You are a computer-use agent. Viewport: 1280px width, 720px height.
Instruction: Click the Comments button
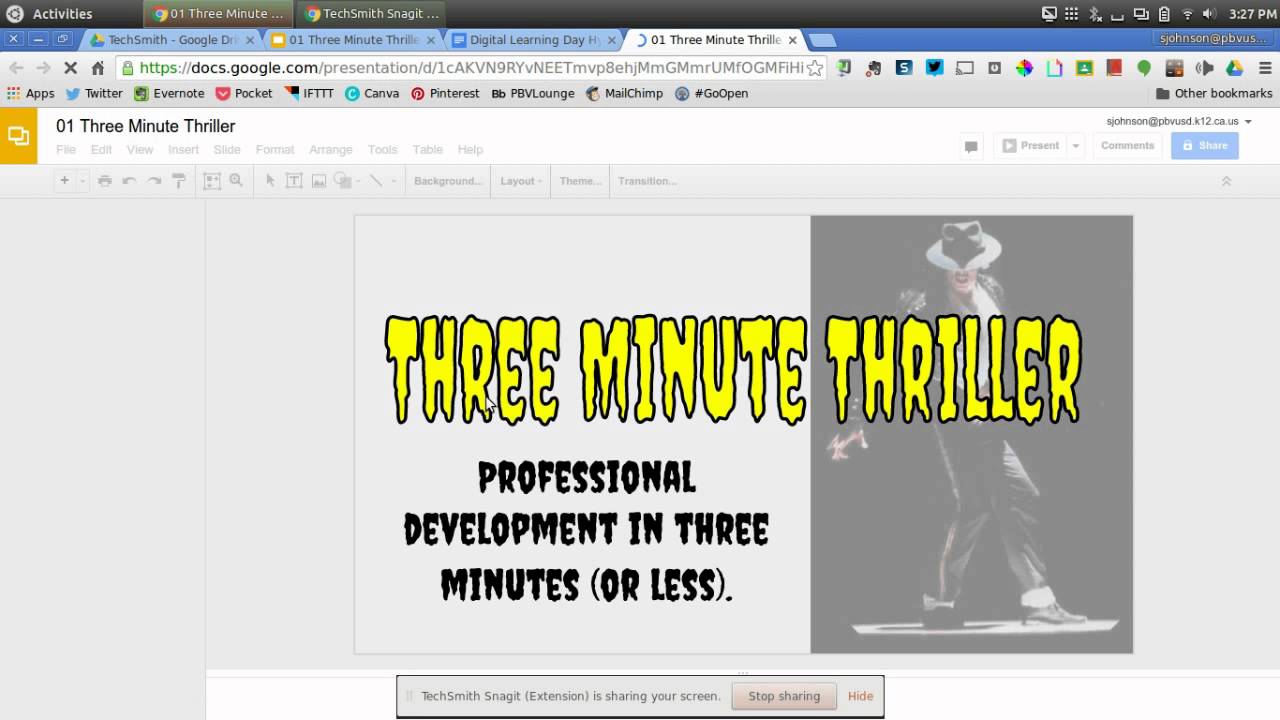pos(1127,146)
